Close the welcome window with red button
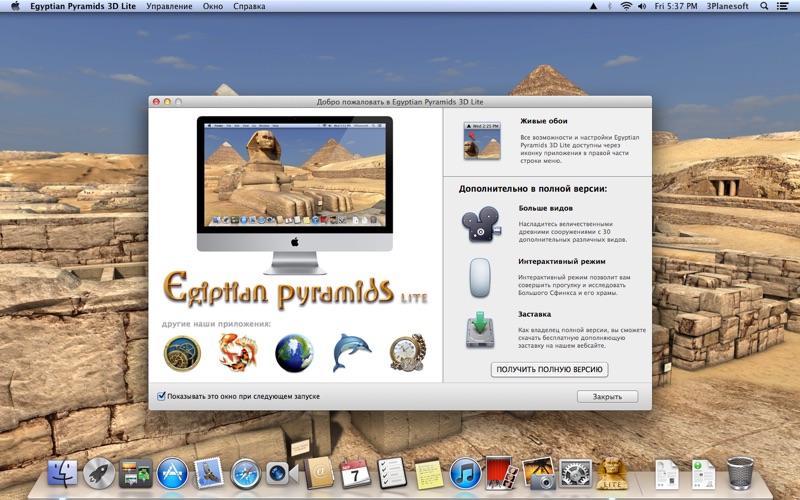This screenshot has width=800, height=500. tap(156, 102)
